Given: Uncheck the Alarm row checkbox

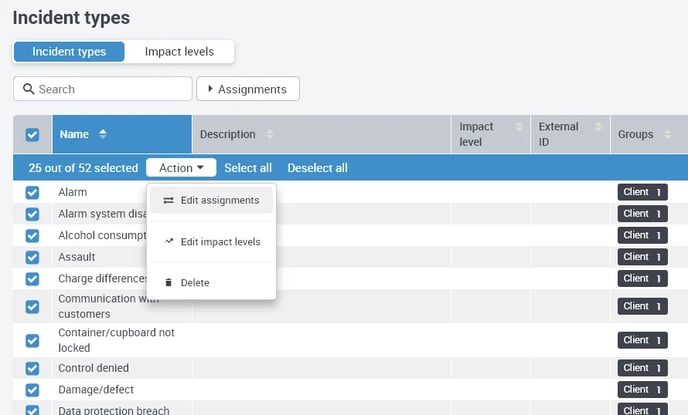Looking at the screenshot, I should [x=32, y=192].
